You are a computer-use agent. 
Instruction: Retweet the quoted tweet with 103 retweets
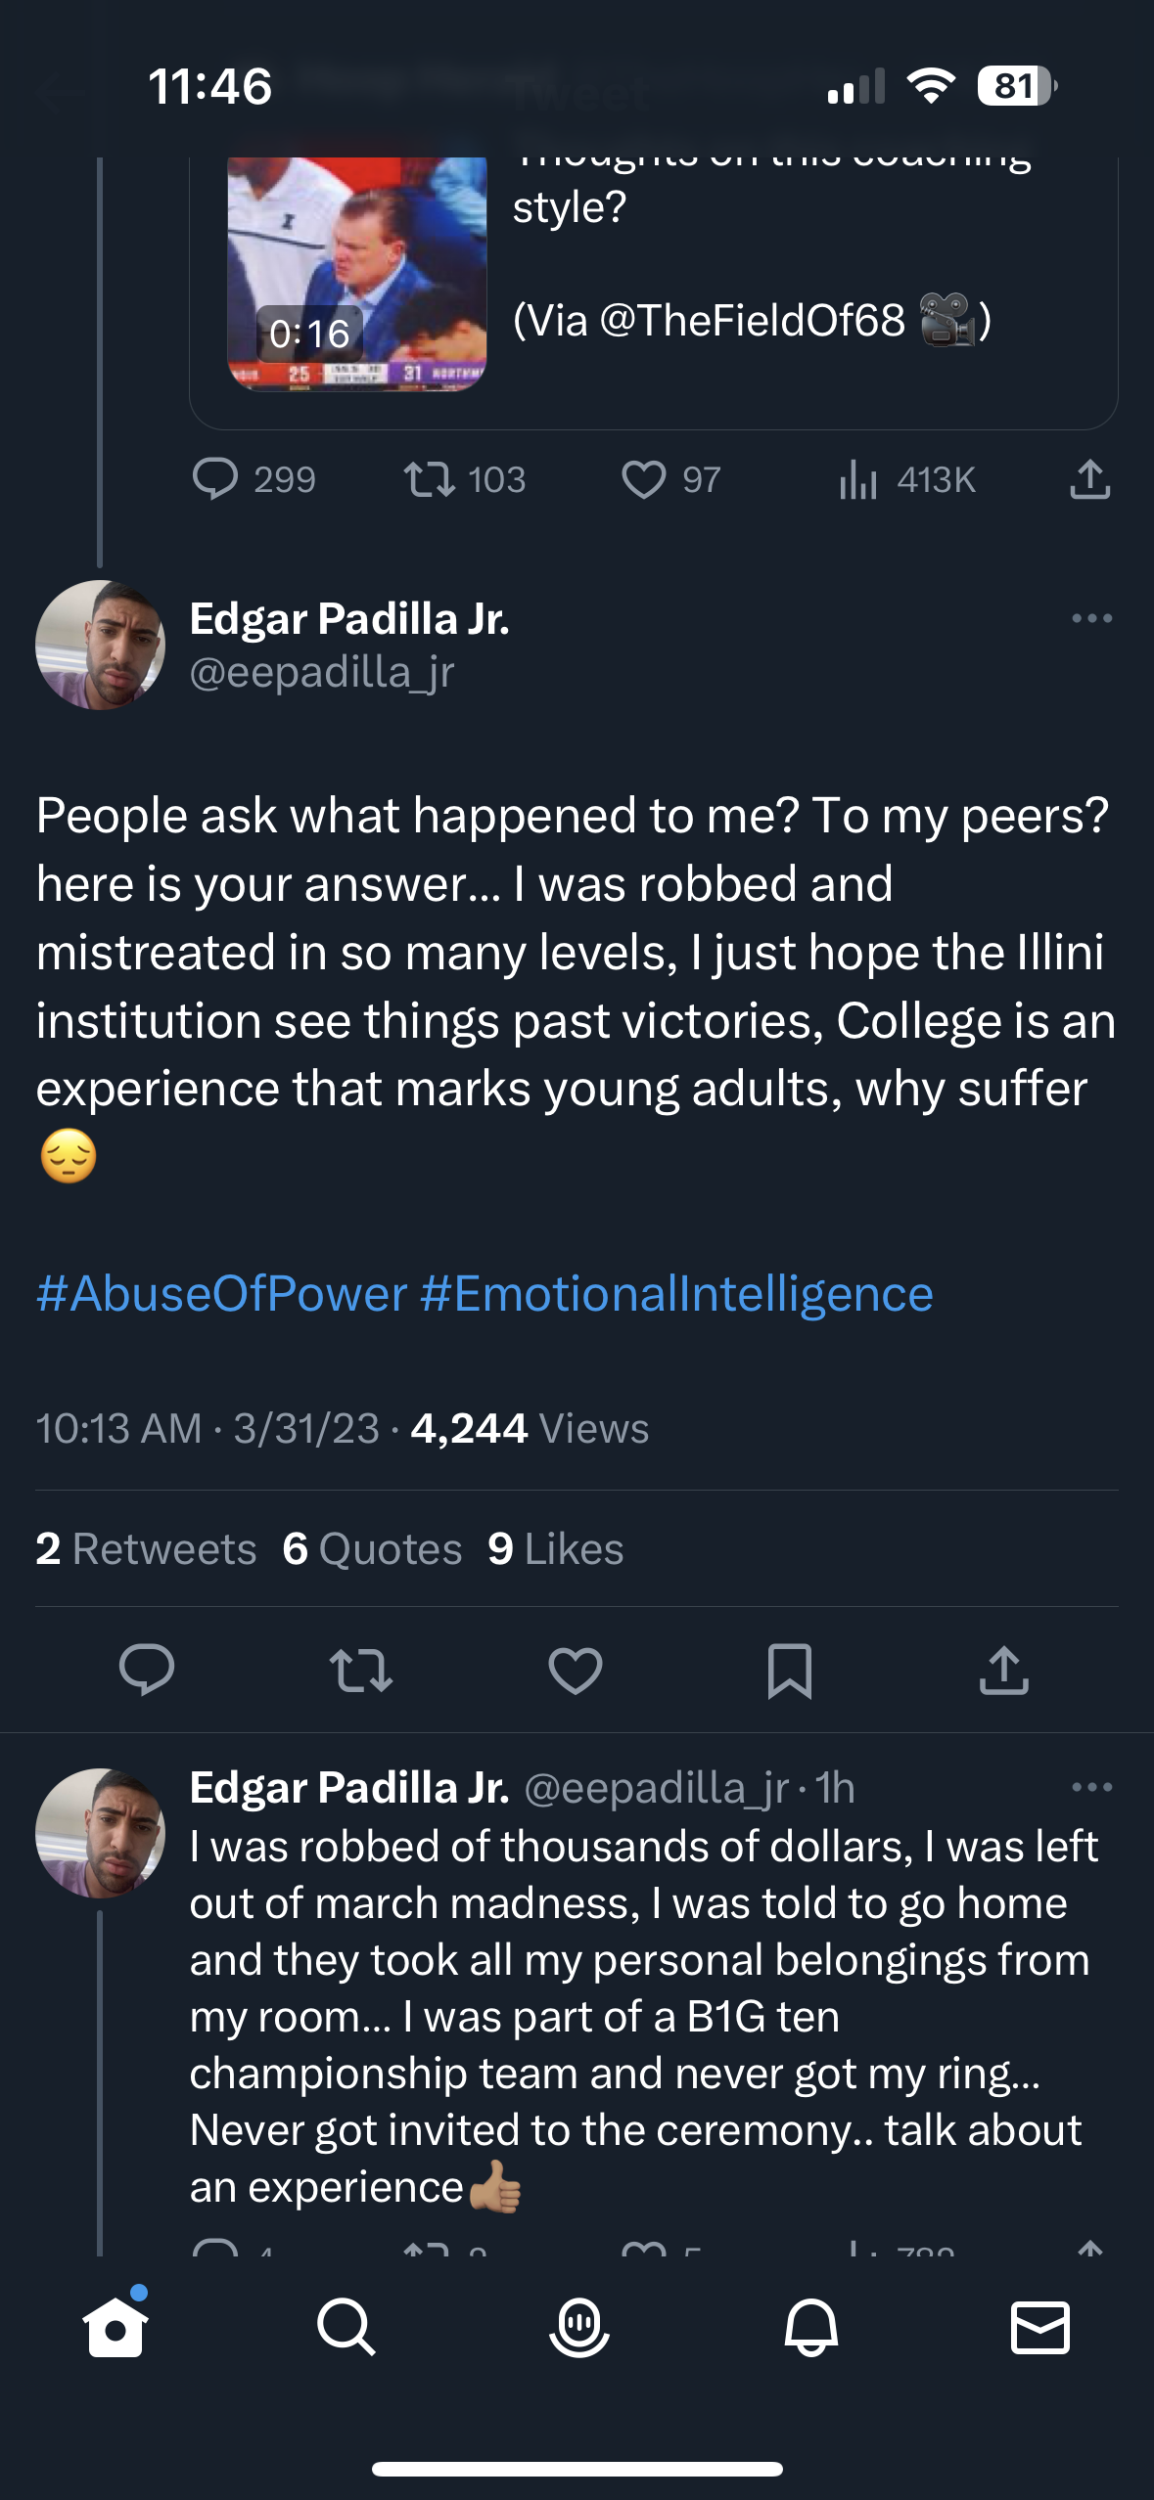(x=429, y=479)
